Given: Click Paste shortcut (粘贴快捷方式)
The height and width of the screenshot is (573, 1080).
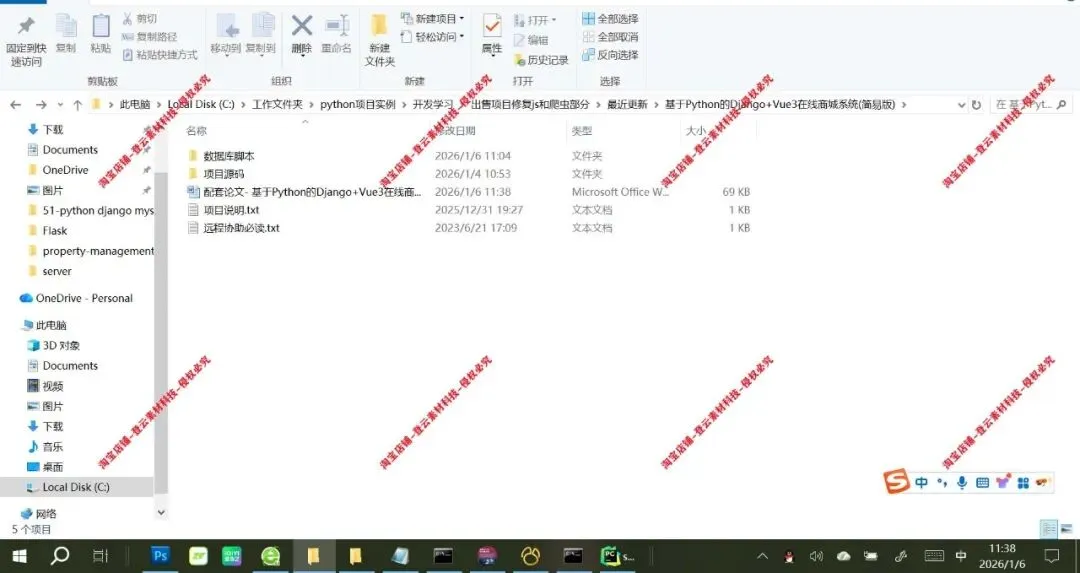Looking at the screenshot, I should tap(160, 54).
